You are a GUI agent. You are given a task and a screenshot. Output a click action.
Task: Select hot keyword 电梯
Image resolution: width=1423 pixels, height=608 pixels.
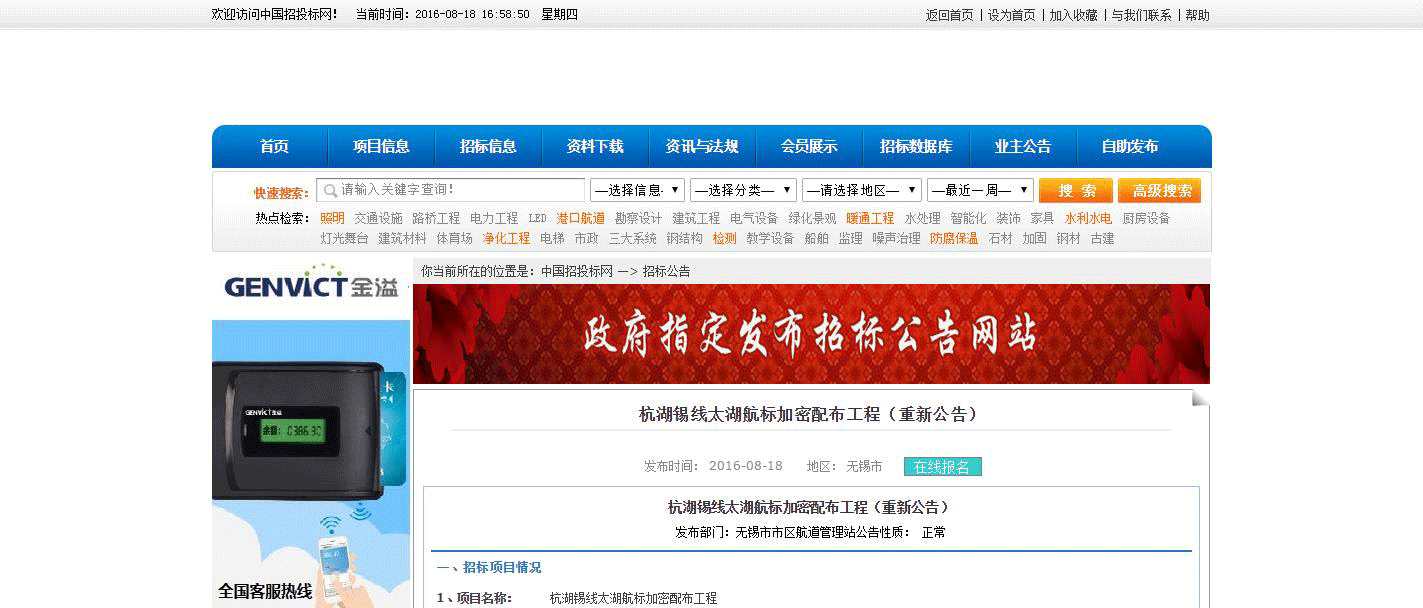click(552, 238)
